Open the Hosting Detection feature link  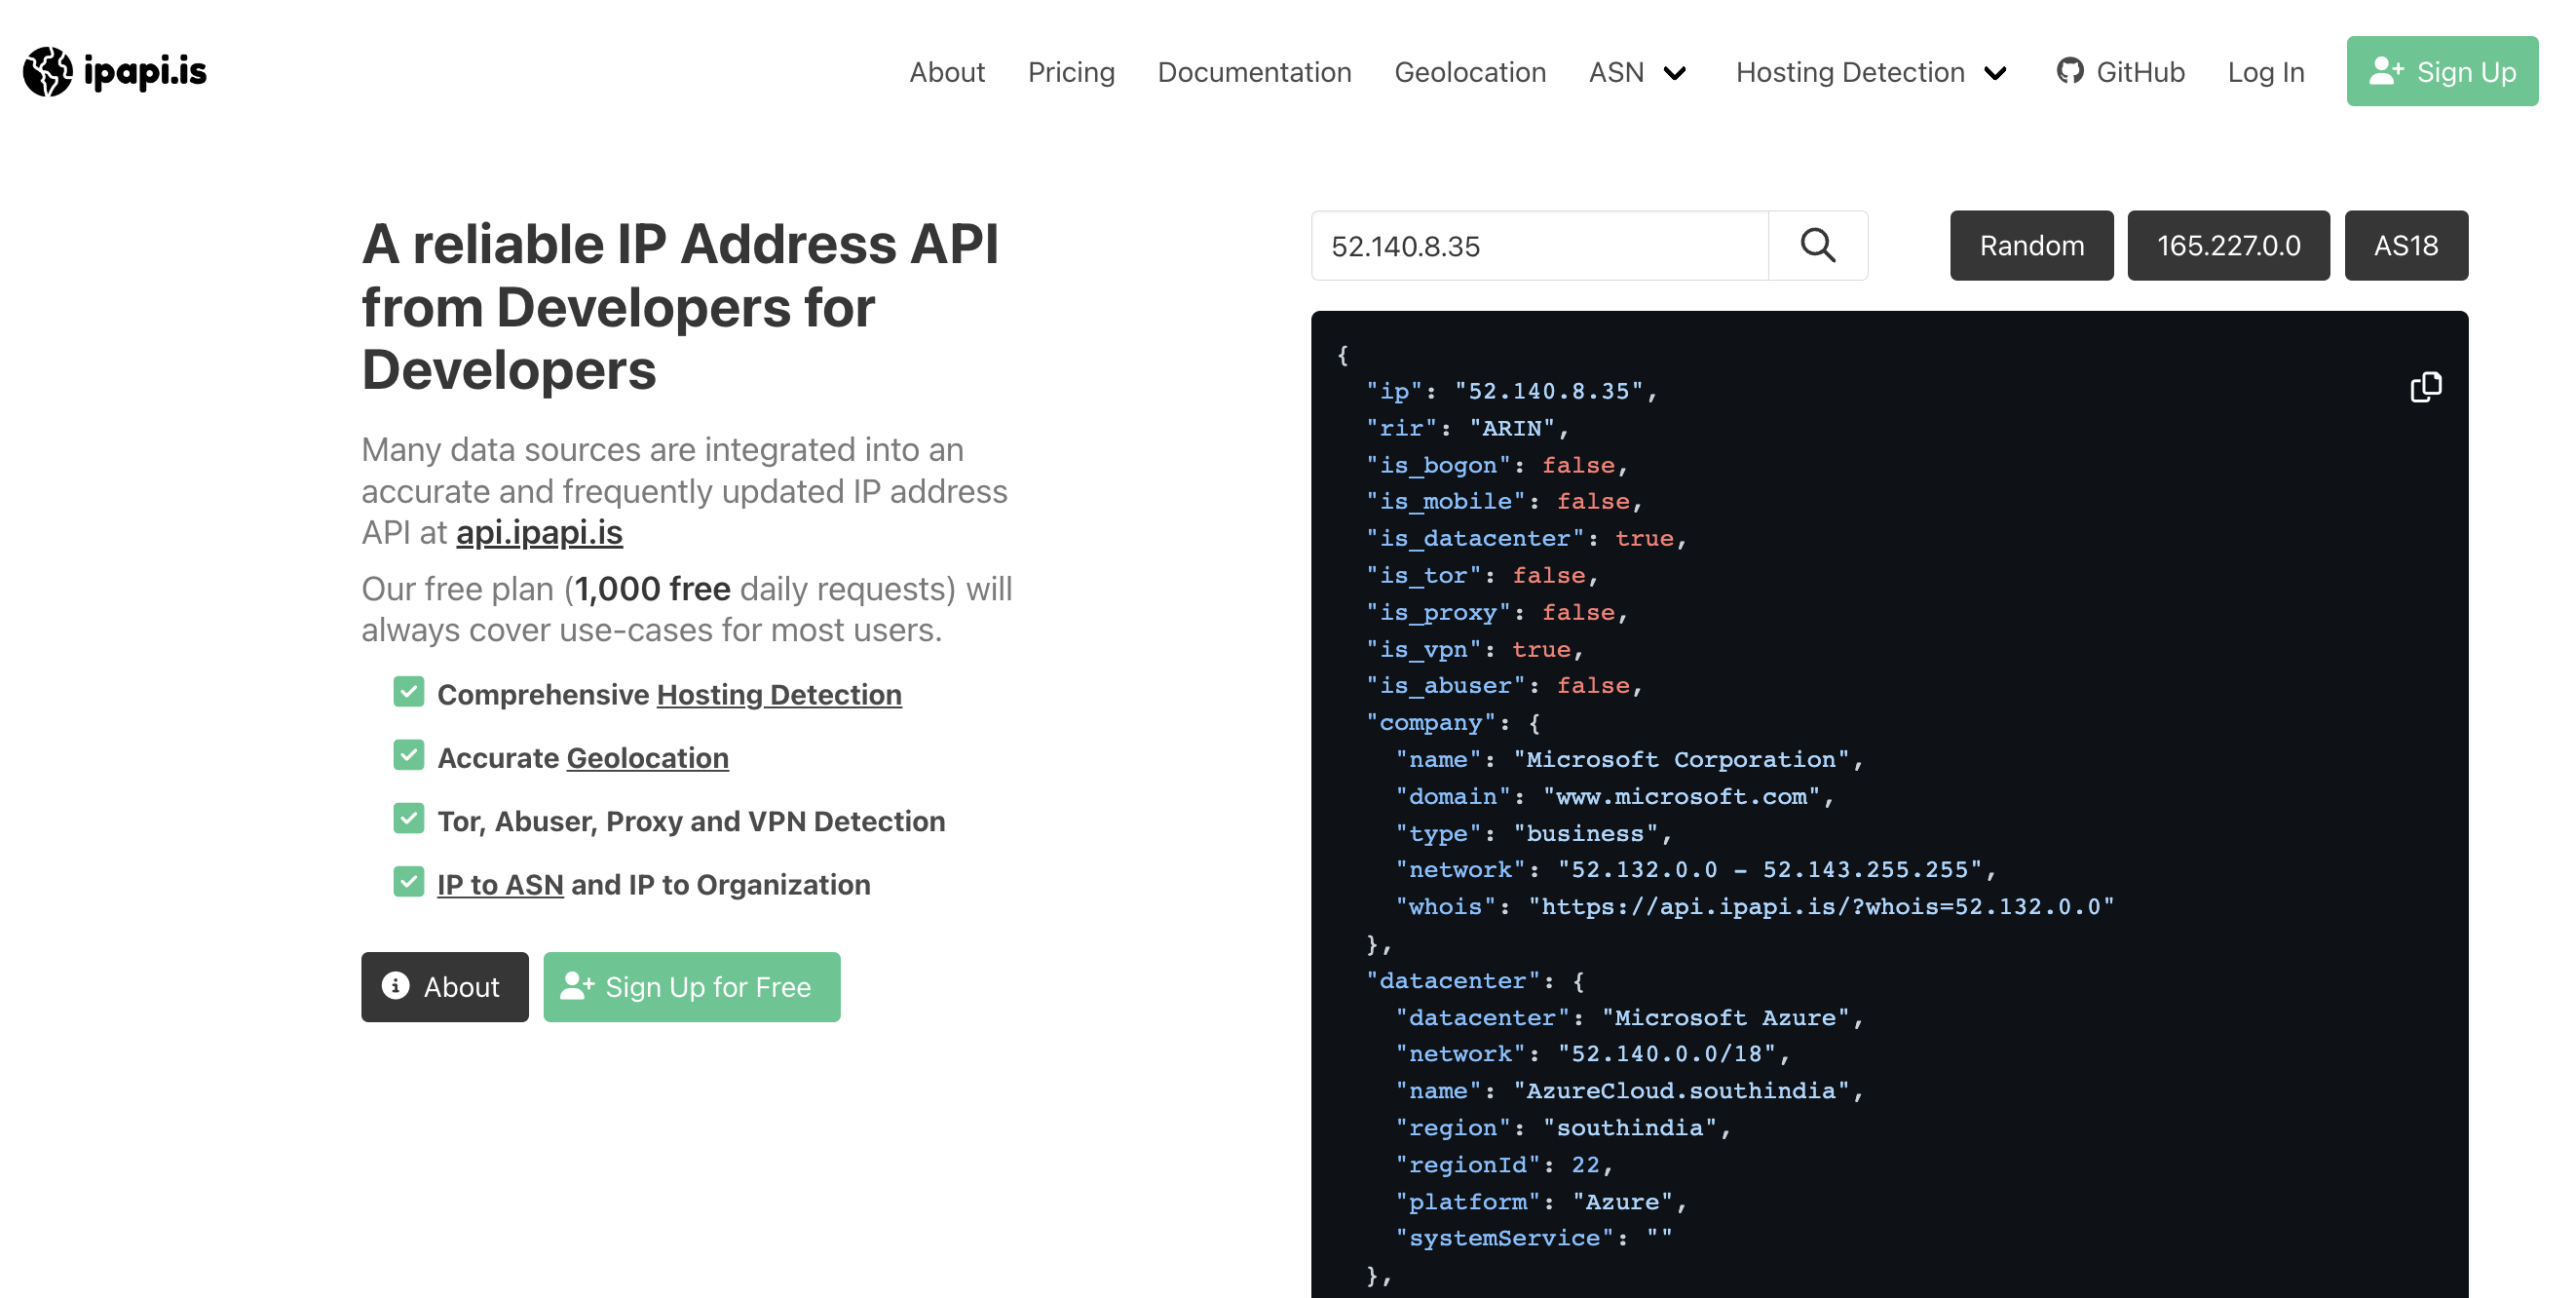(779, 694)
